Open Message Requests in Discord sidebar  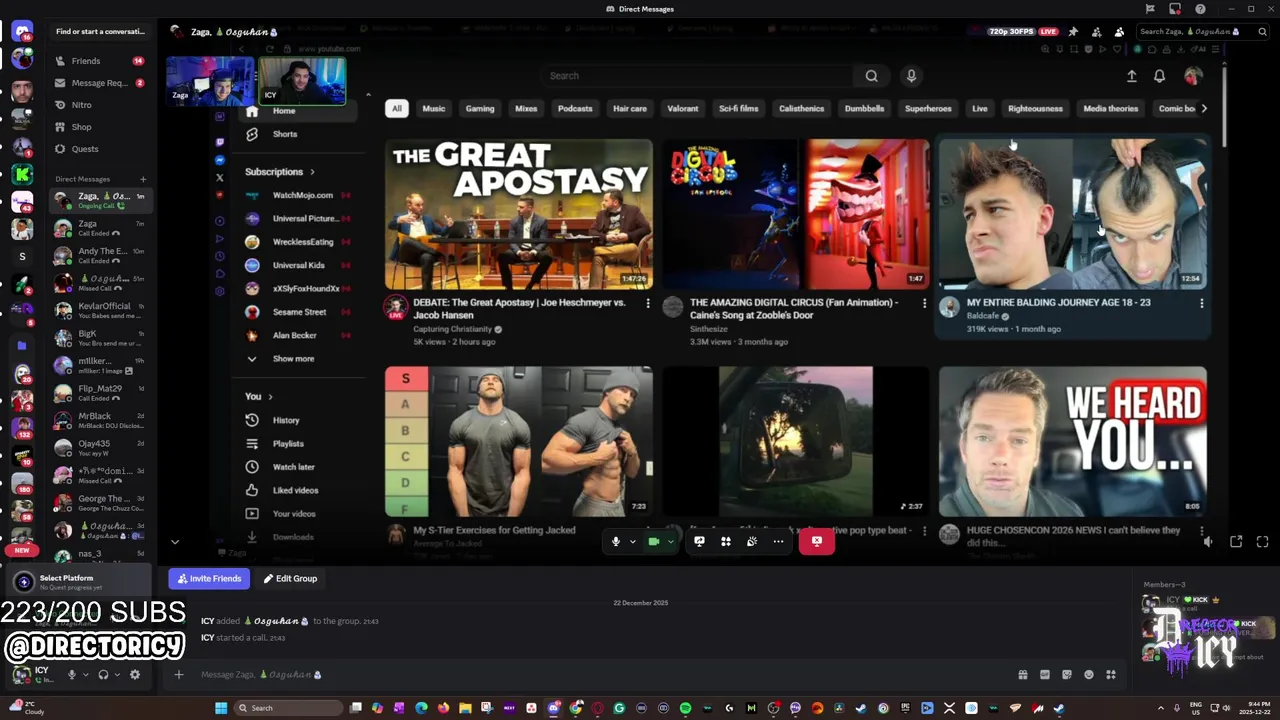(x=98, y=83)
